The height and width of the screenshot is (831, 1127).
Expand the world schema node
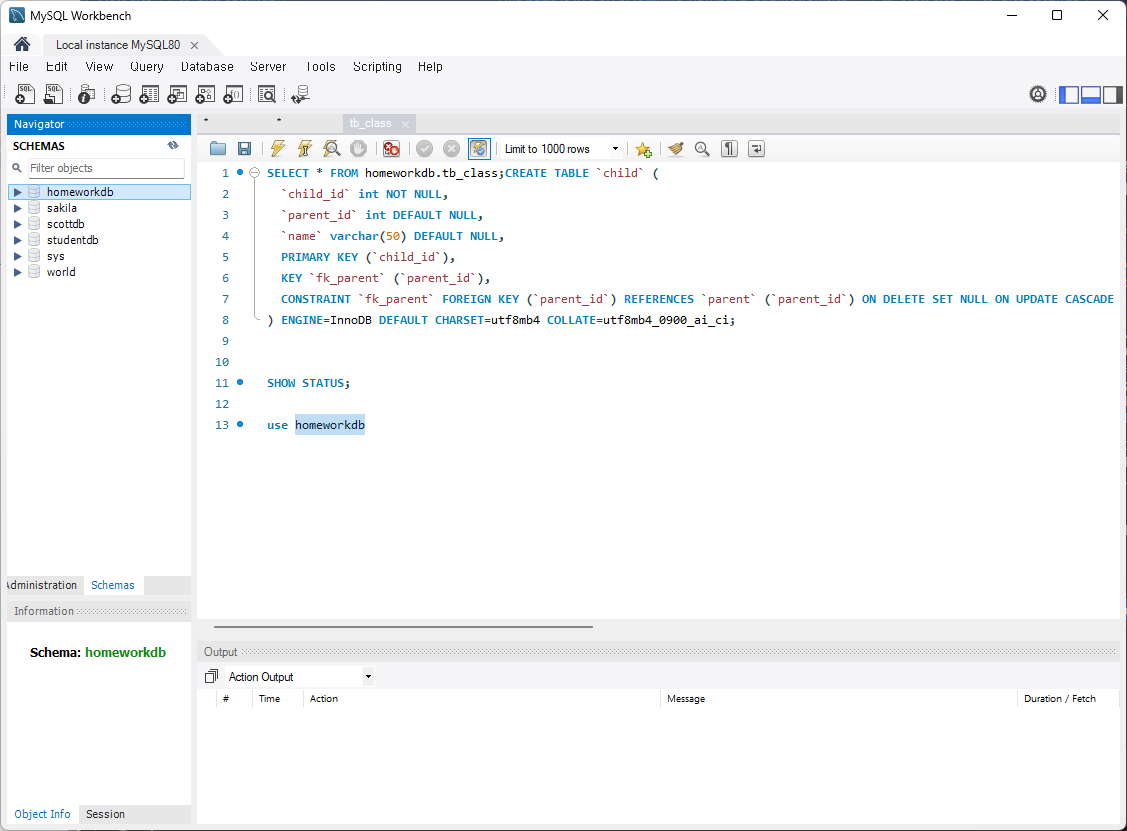[x=18, y=272]
